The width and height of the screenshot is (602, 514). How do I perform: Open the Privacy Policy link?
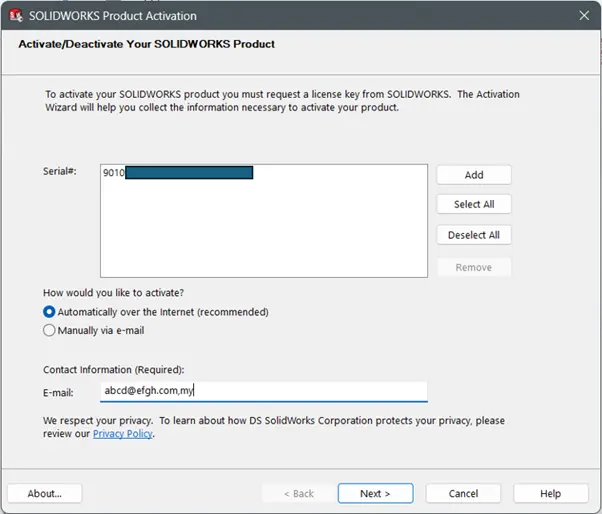(x=123, y=434)
